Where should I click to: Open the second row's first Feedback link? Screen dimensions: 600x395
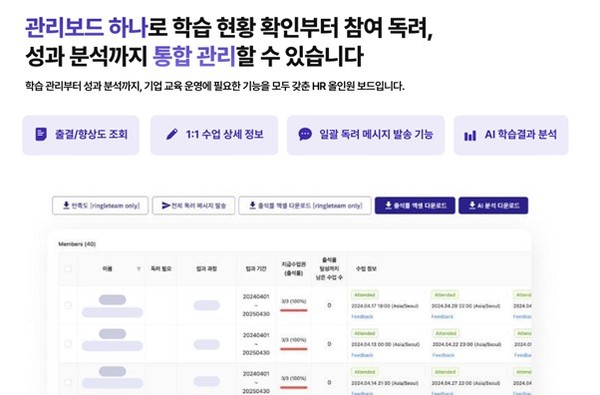362,355
